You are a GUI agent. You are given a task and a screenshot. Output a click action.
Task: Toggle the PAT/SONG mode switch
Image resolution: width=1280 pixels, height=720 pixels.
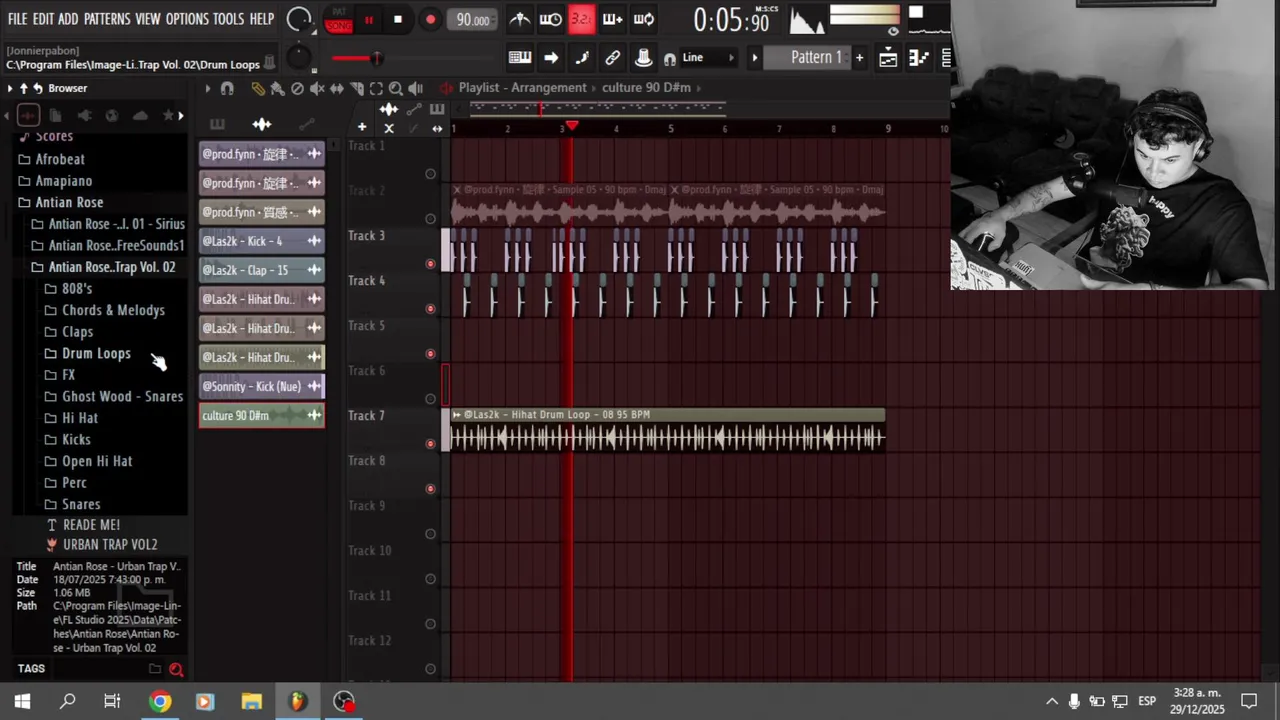(339, 19)
